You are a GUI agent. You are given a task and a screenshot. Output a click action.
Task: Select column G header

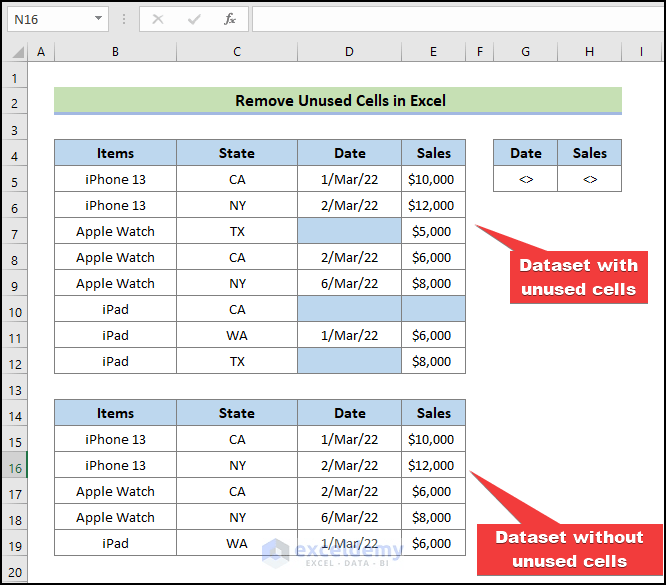[525, 52]
